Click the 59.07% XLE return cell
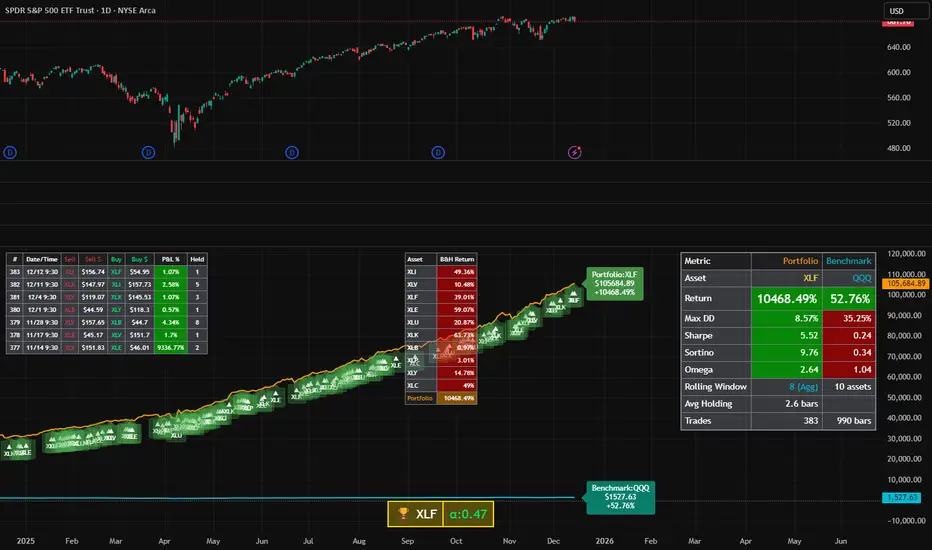This screenshot has width=932, height=550. coord(456,310)
